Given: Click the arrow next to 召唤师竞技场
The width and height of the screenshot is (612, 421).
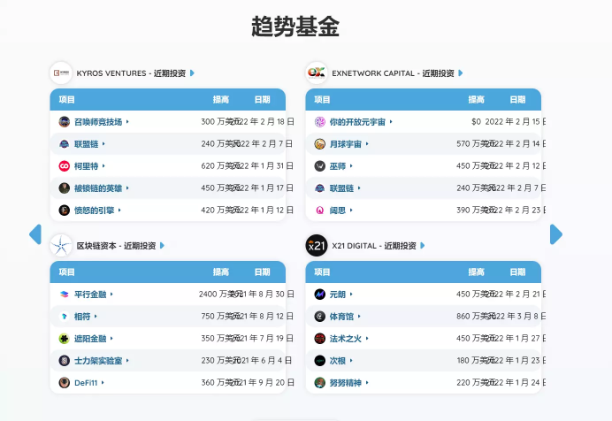Looking at the screenshot, I should [x=128, y=122].
